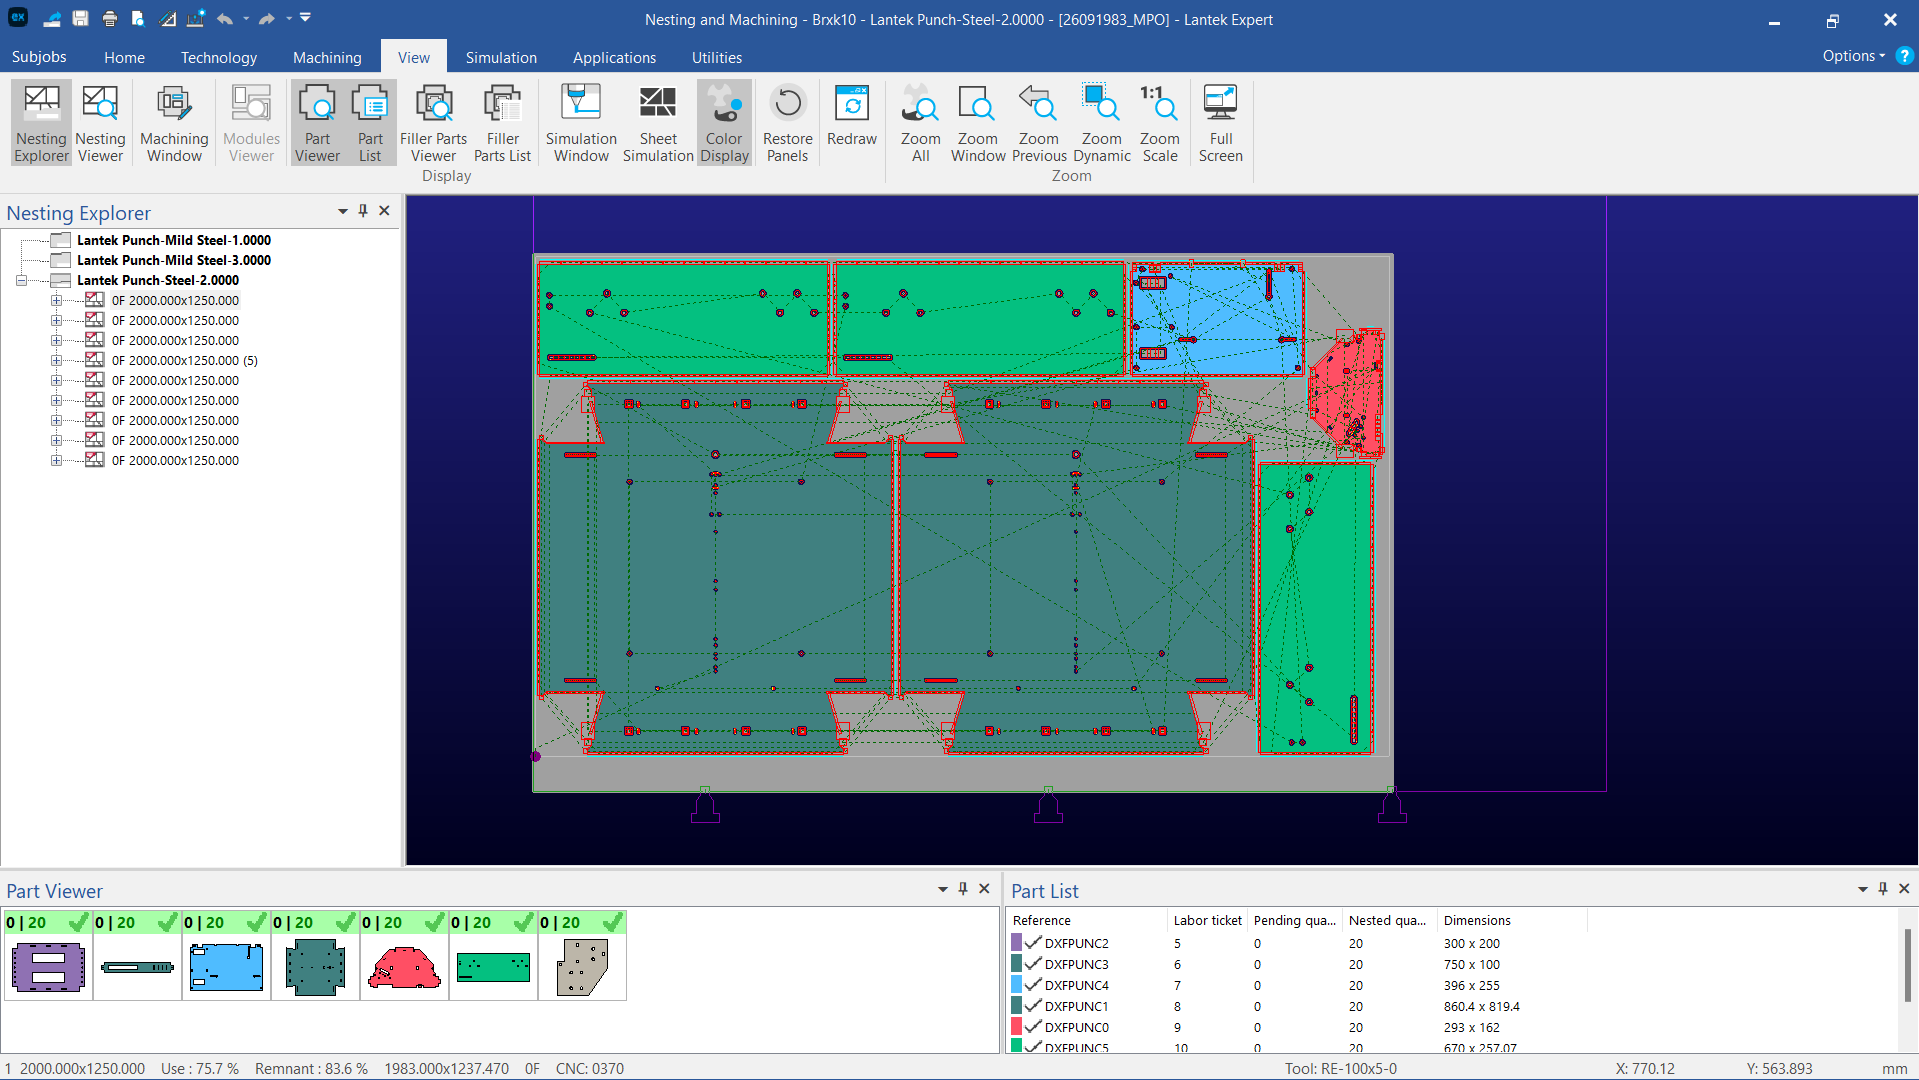Click the Sheet Simulation icon
The image size is (1919, 1080).
[x=657, y=122]
